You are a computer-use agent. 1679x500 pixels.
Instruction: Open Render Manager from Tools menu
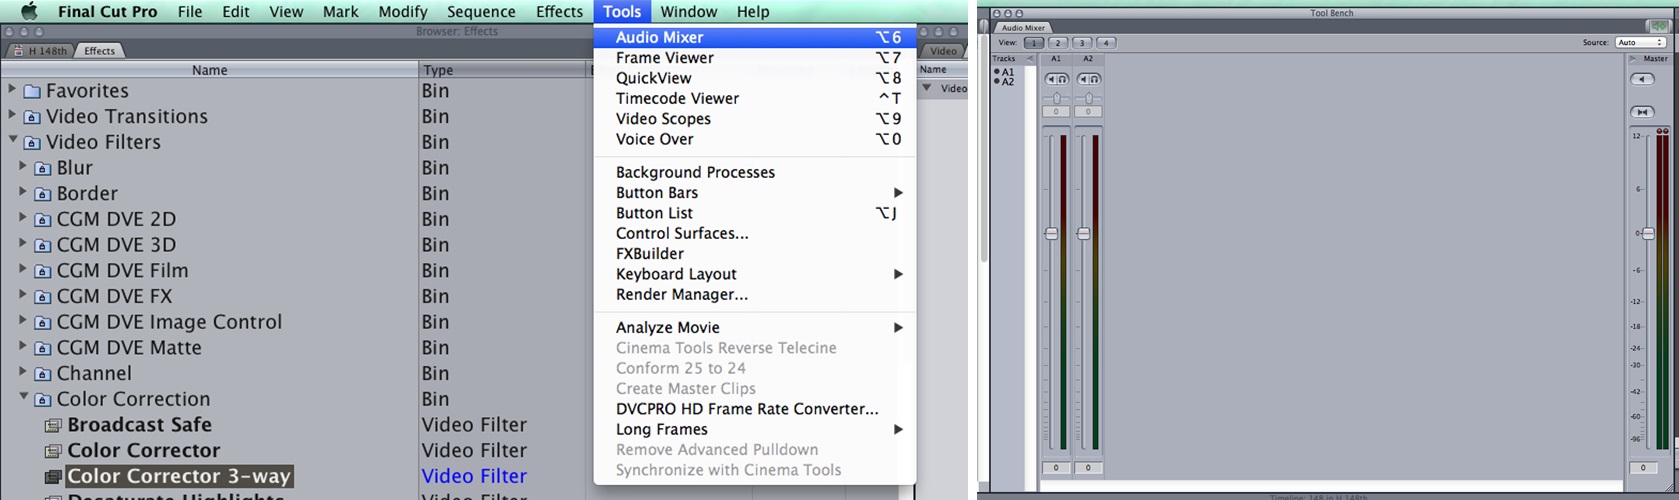tap(755, 295)
